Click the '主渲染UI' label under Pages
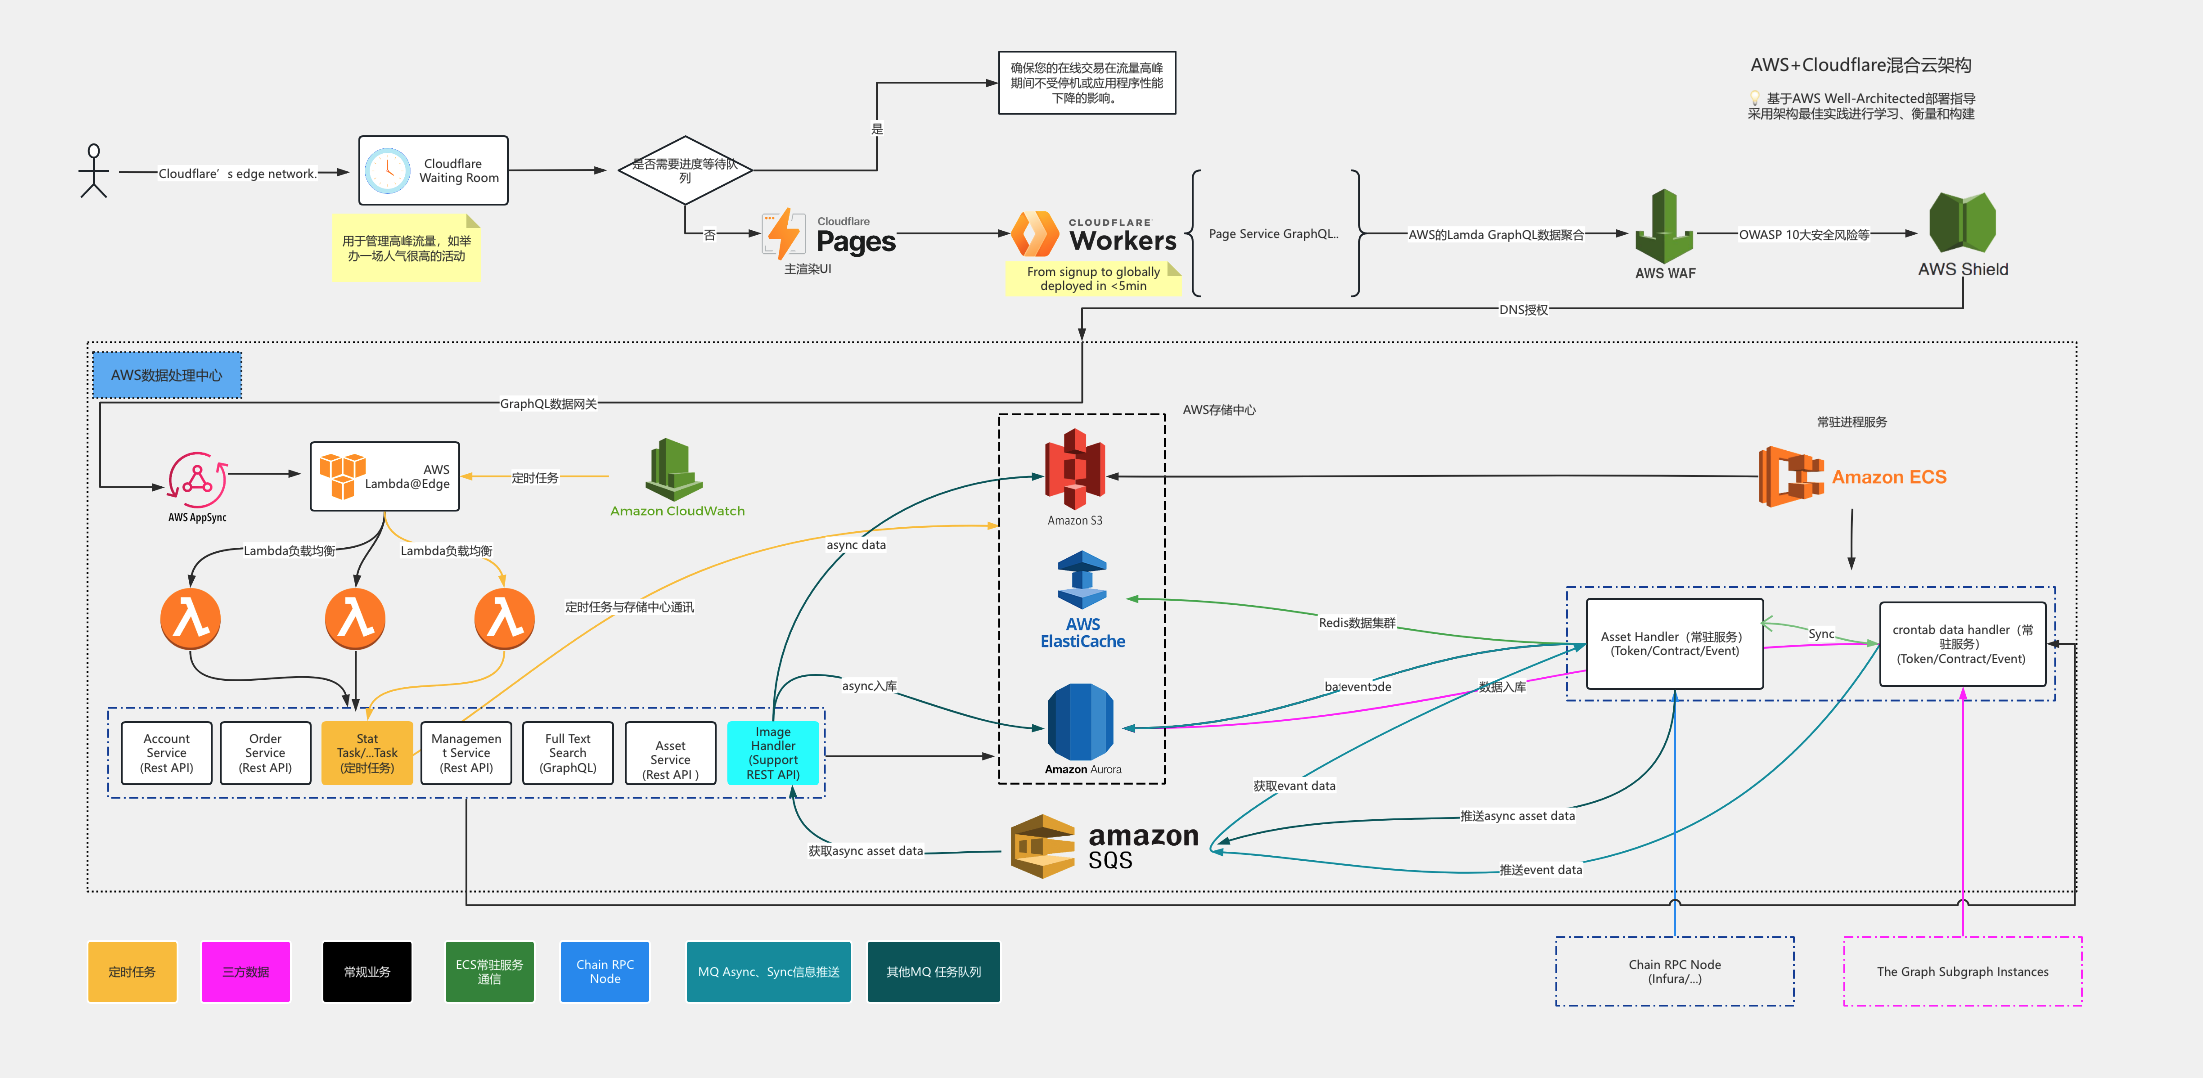 808,268
